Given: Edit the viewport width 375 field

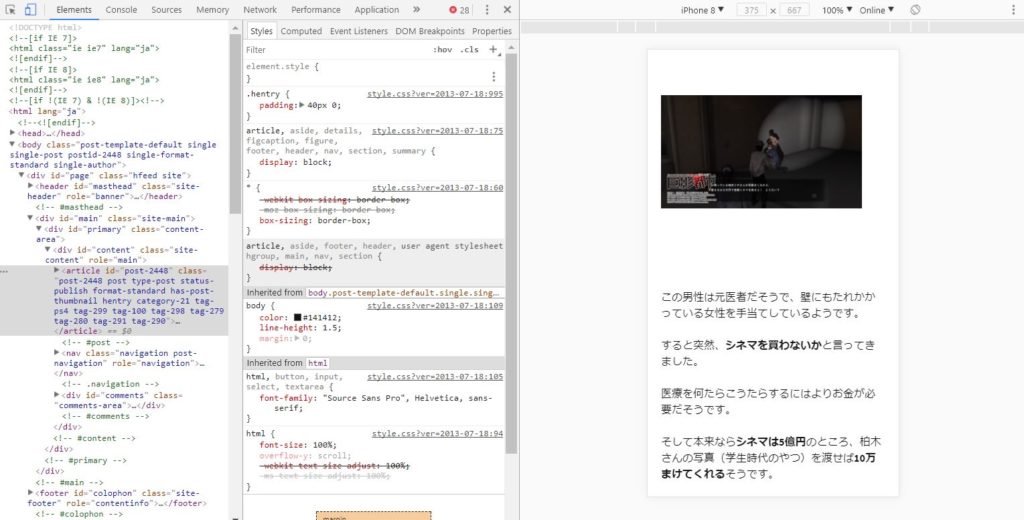Looking at the screenshot, I should 751,10.
